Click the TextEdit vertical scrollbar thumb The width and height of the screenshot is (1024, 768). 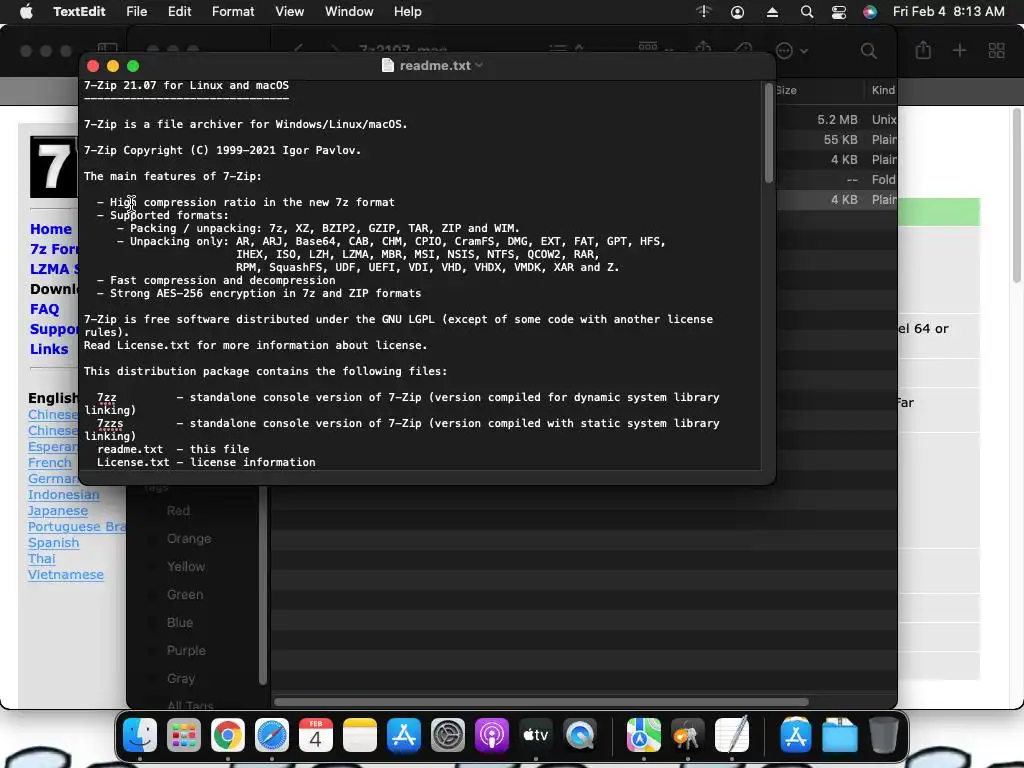[x=769, y=133]
